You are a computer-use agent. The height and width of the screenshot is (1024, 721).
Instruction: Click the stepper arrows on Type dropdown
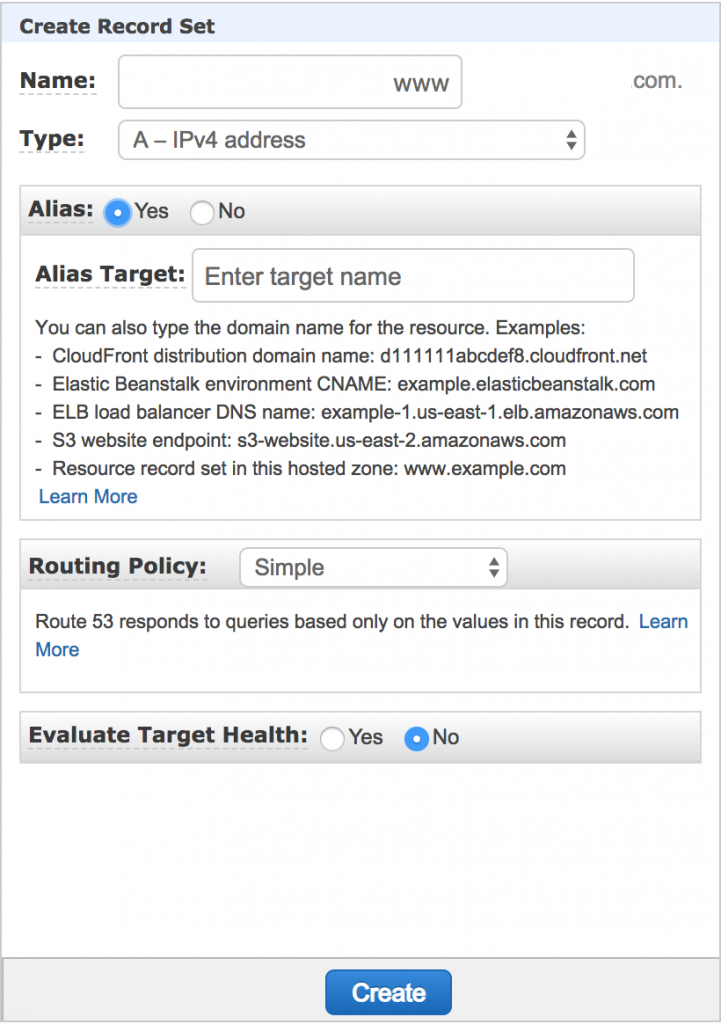[571, 140]
